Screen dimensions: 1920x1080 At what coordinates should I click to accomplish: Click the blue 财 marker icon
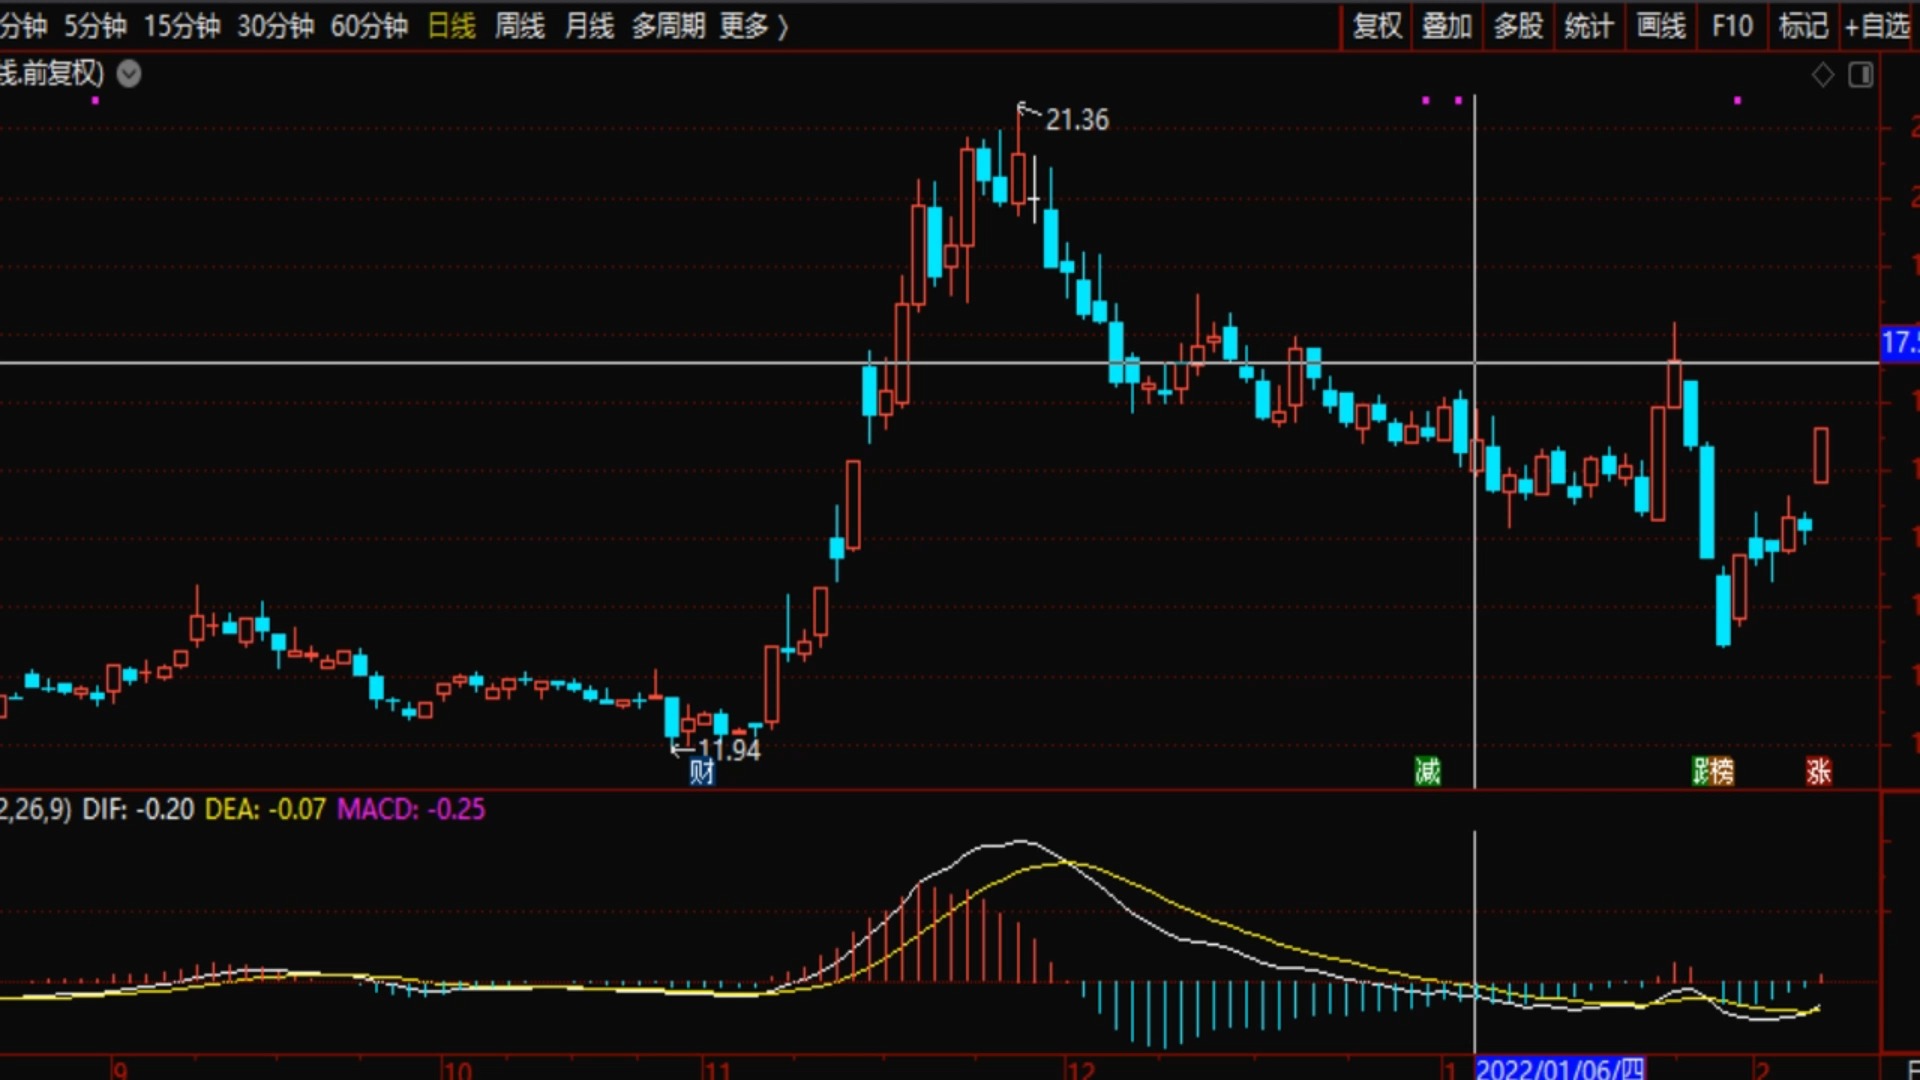702,771
